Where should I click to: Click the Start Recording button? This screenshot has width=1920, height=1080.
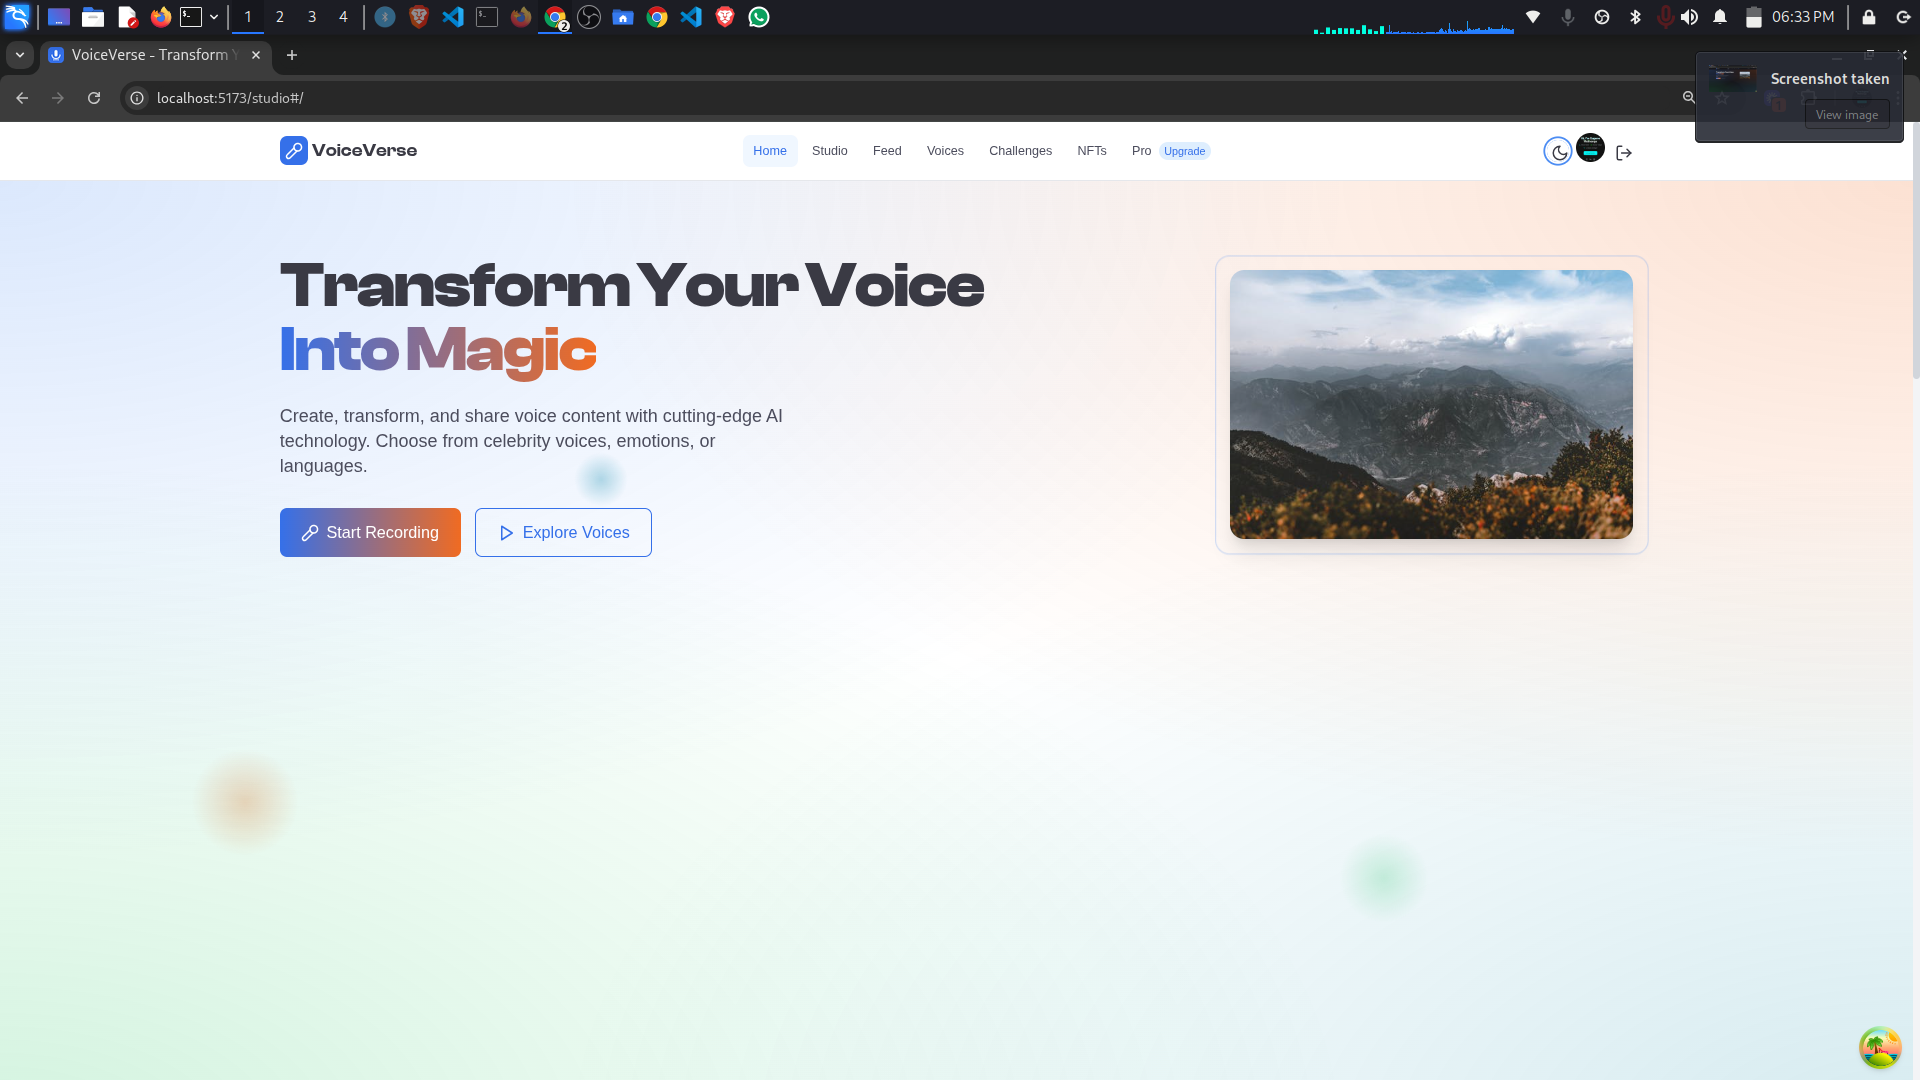[370, 533]
